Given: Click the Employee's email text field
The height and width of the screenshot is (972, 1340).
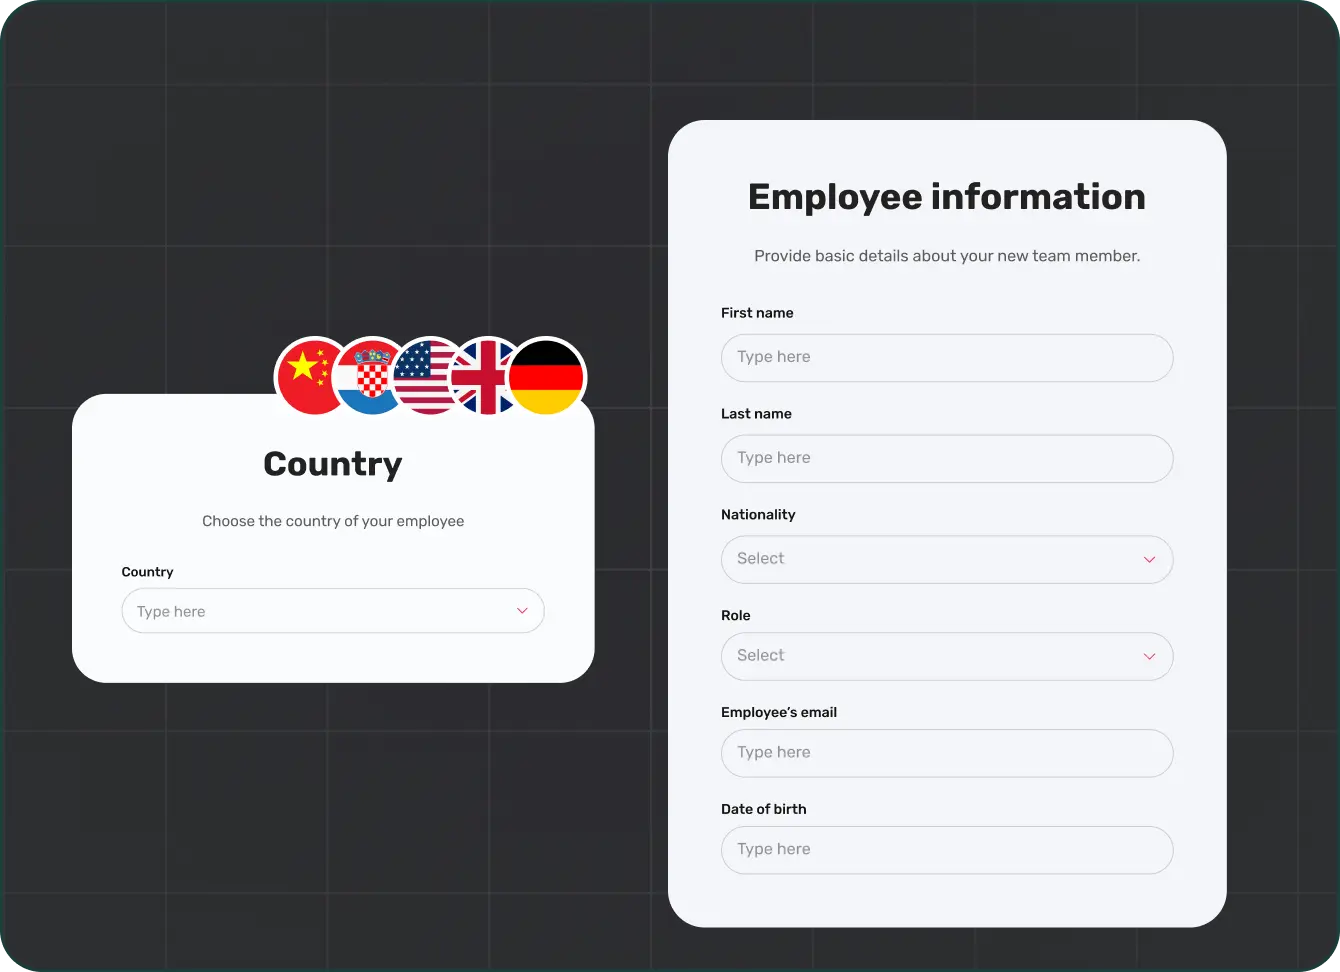Looking at the screenshot, I should point(946,753).
